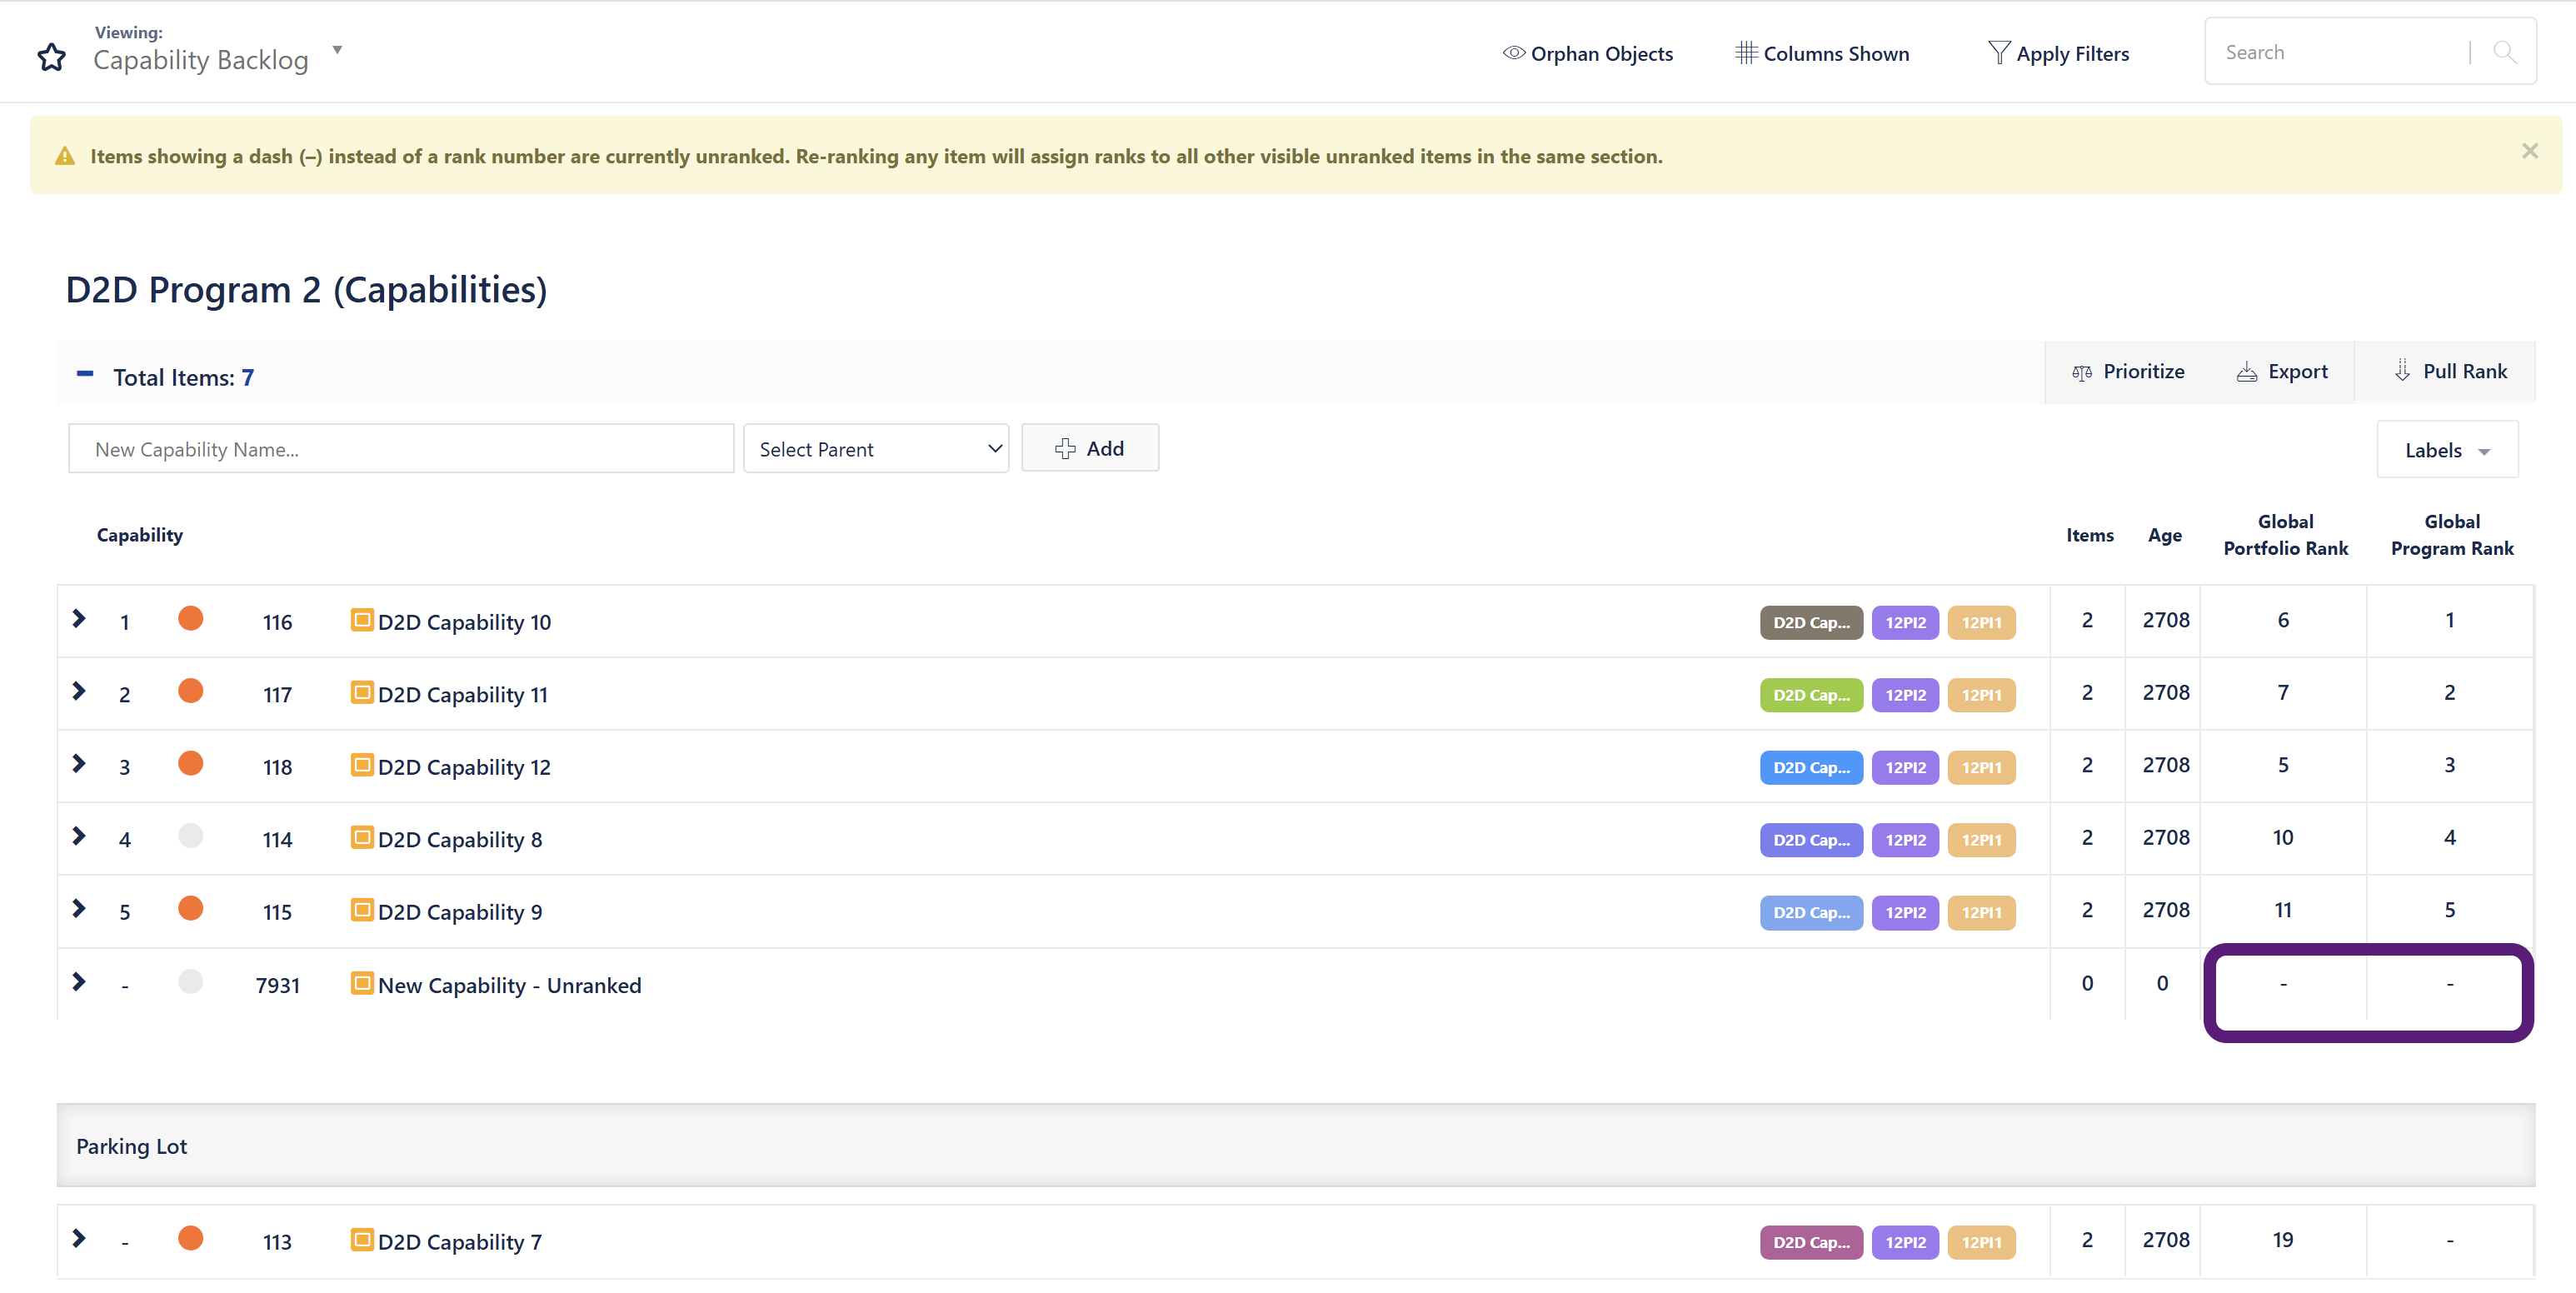This screenshot has height=1293, width=2576.
Task: Click orange status dot for D2D Capability 9
Action: pyautogui.click(x=191, y=908)
